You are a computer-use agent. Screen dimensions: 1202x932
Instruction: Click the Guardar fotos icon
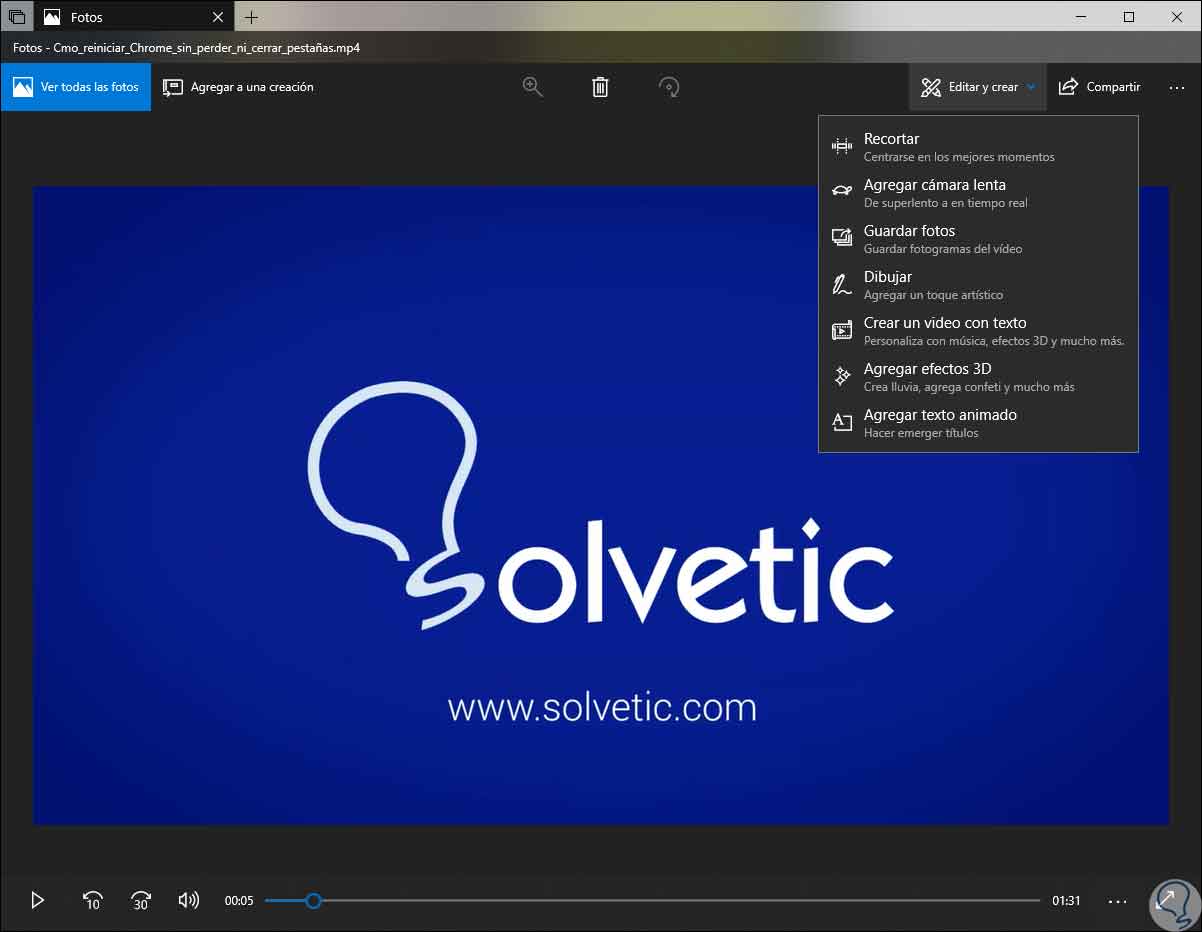(x=842, y=239)
